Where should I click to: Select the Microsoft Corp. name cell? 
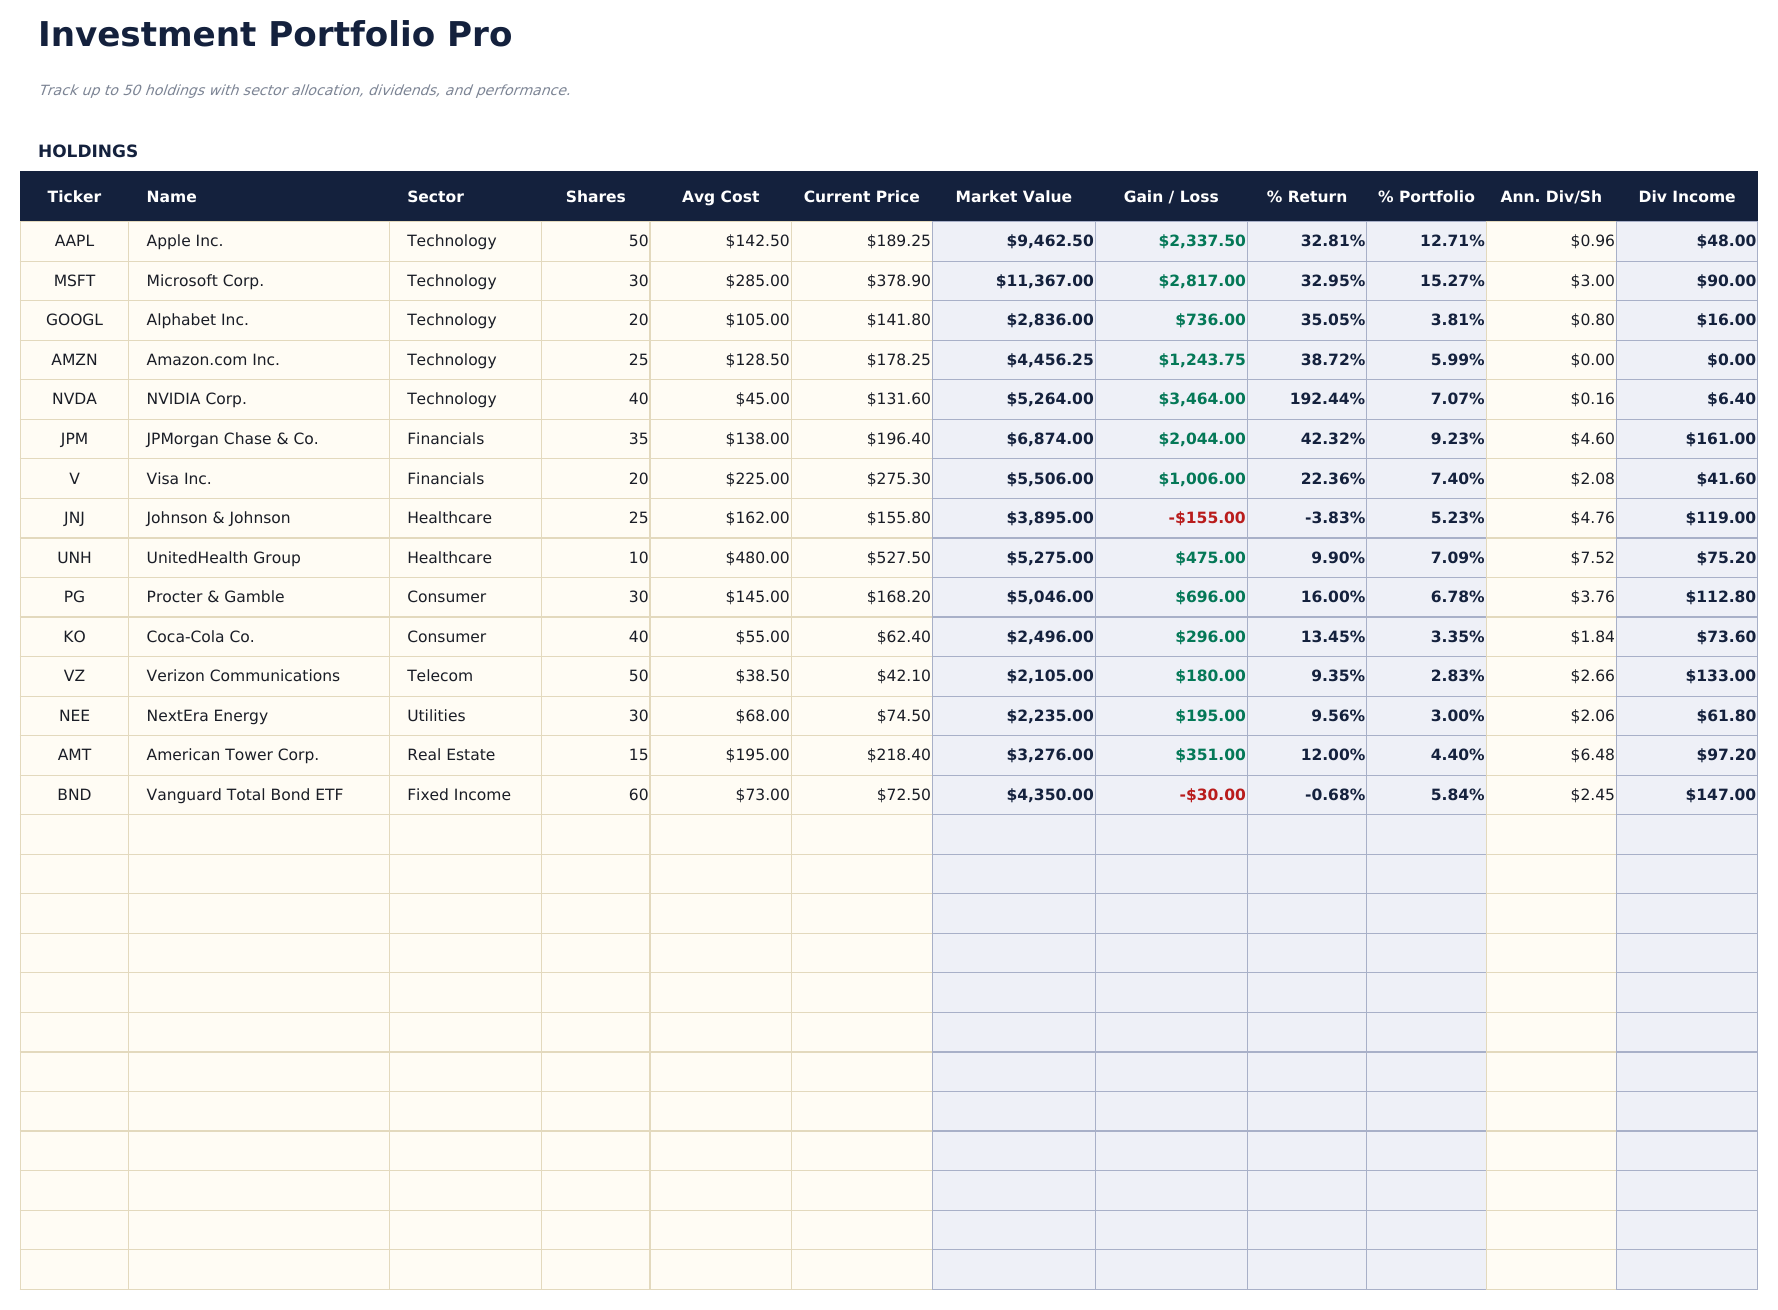point(205,281)
